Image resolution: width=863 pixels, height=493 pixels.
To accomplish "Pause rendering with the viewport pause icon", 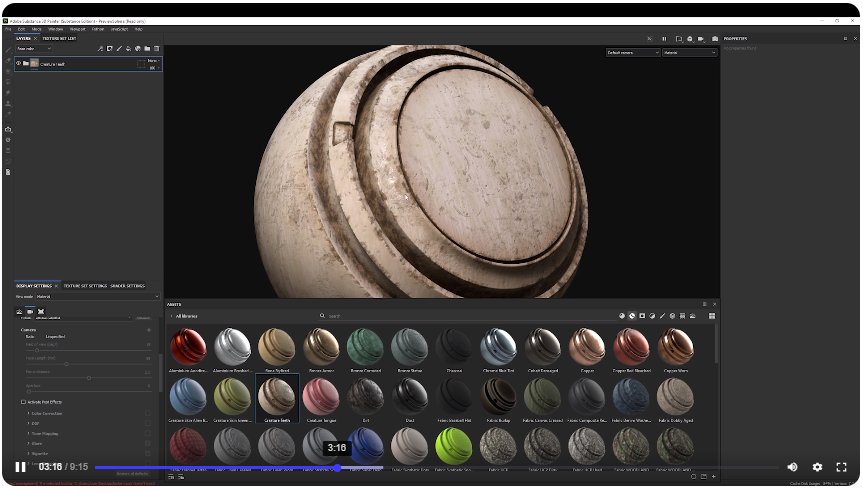I will coord(664,39).
